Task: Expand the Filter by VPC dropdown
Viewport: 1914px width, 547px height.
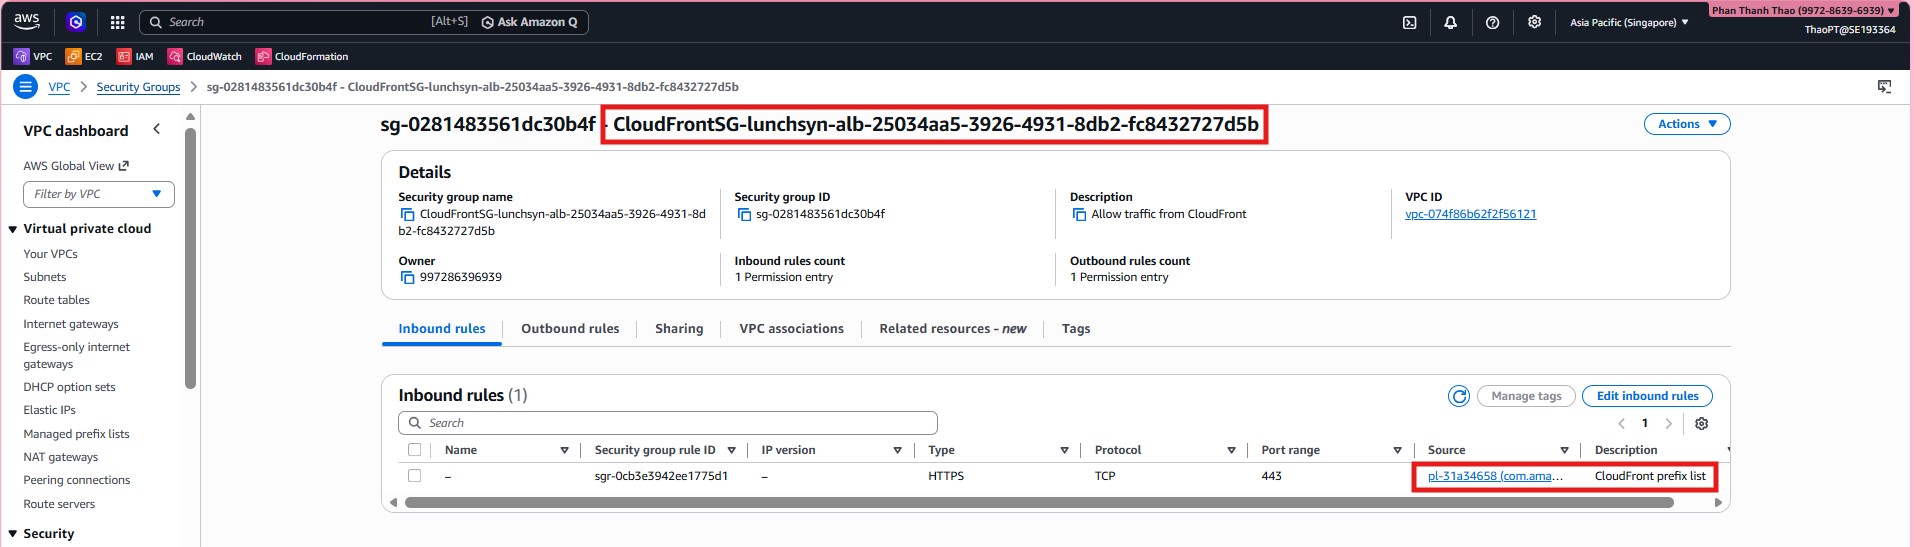Action: [x=98, y=194]
